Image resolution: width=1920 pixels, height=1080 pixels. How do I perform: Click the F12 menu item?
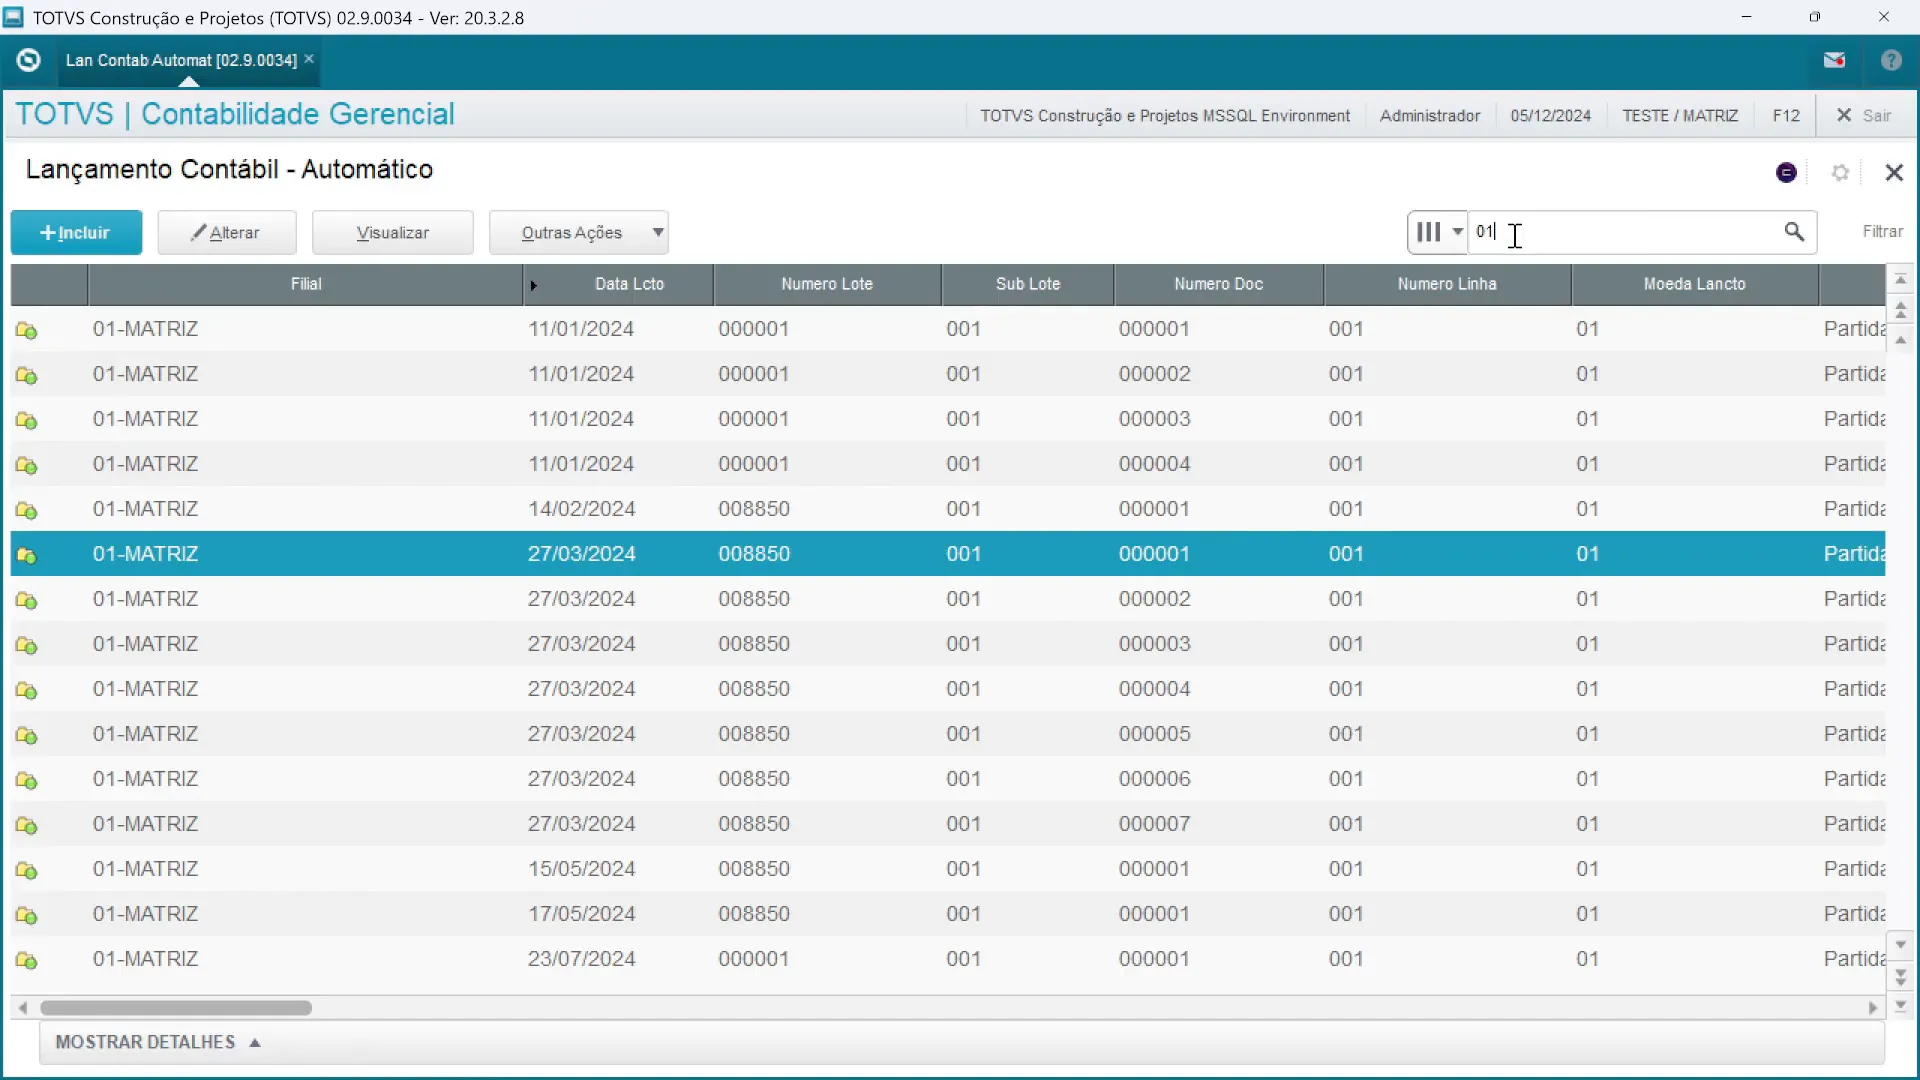(x=1786, y=115)
